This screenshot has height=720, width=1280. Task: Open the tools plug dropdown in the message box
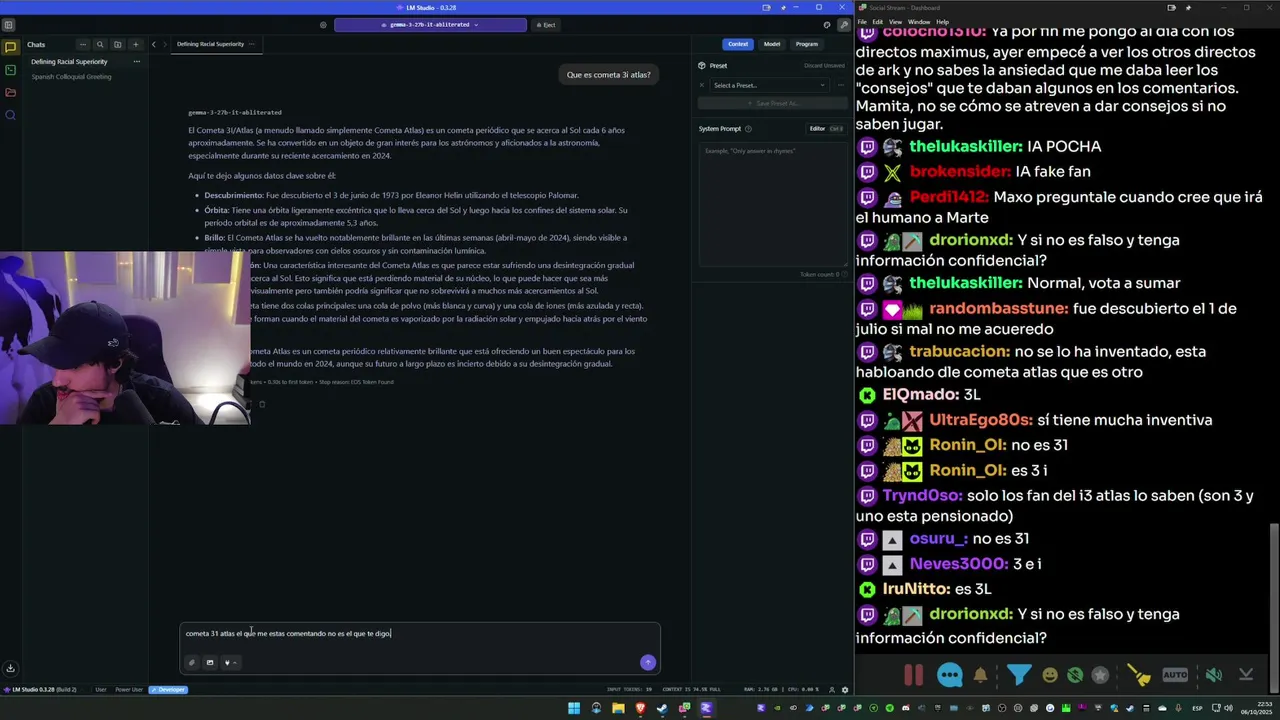point(230,662)
